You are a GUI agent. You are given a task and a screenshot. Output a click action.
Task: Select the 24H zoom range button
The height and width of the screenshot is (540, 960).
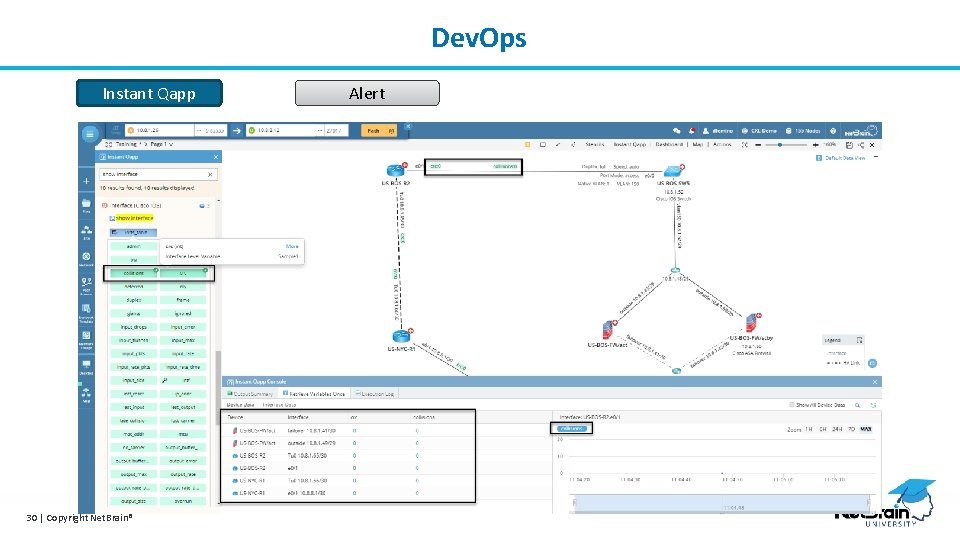coord(837,429)
